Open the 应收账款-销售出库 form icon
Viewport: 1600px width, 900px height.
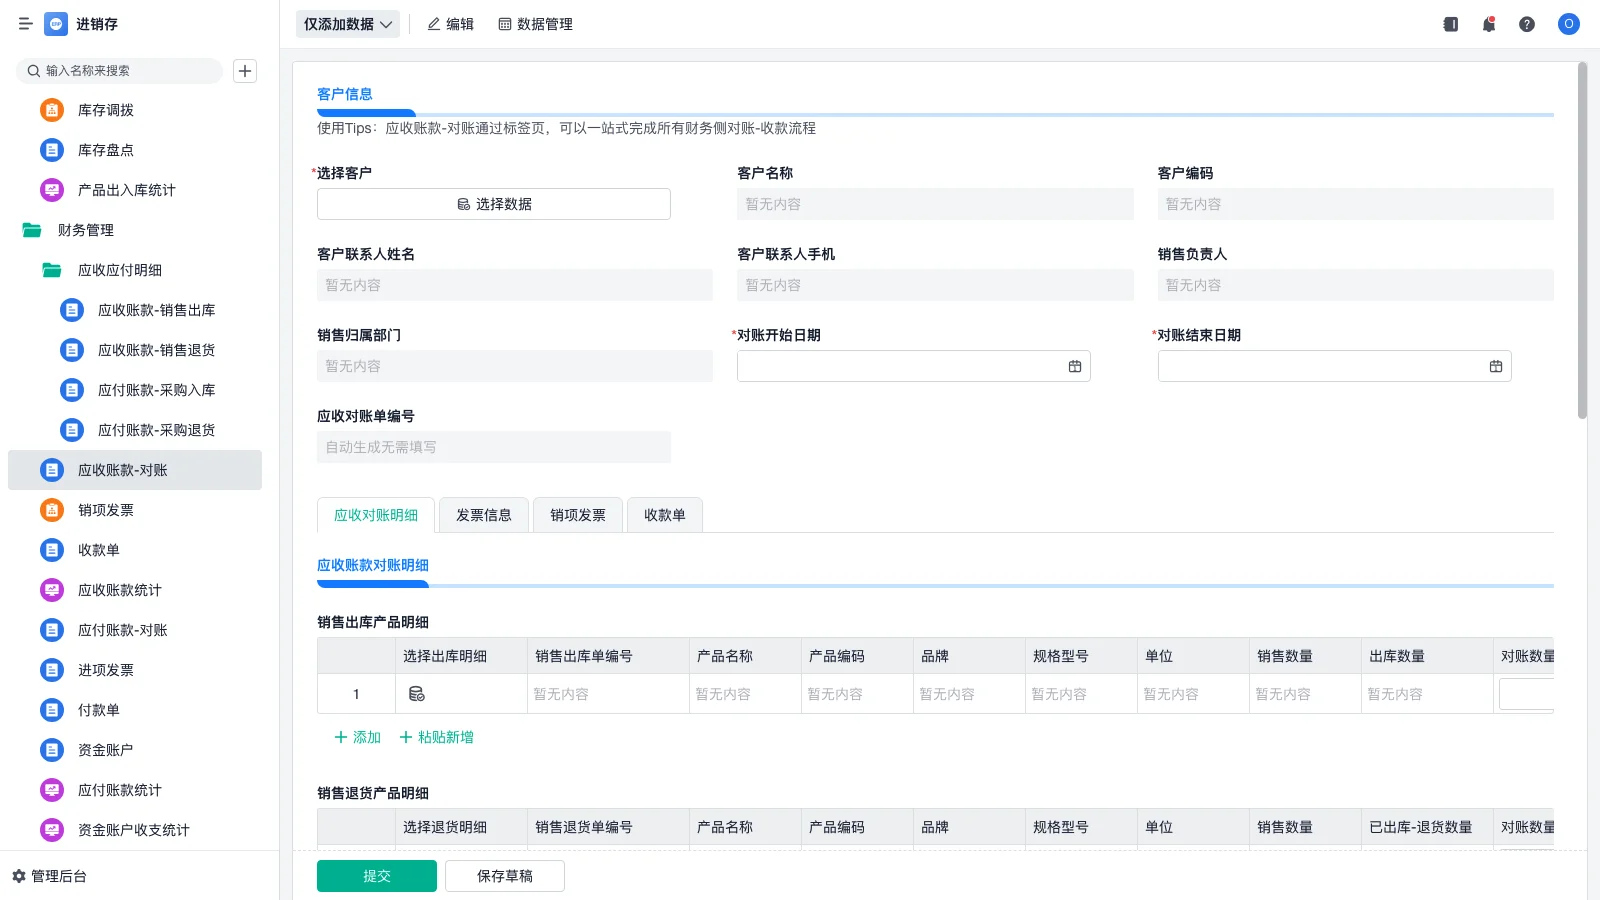(72, 310)
